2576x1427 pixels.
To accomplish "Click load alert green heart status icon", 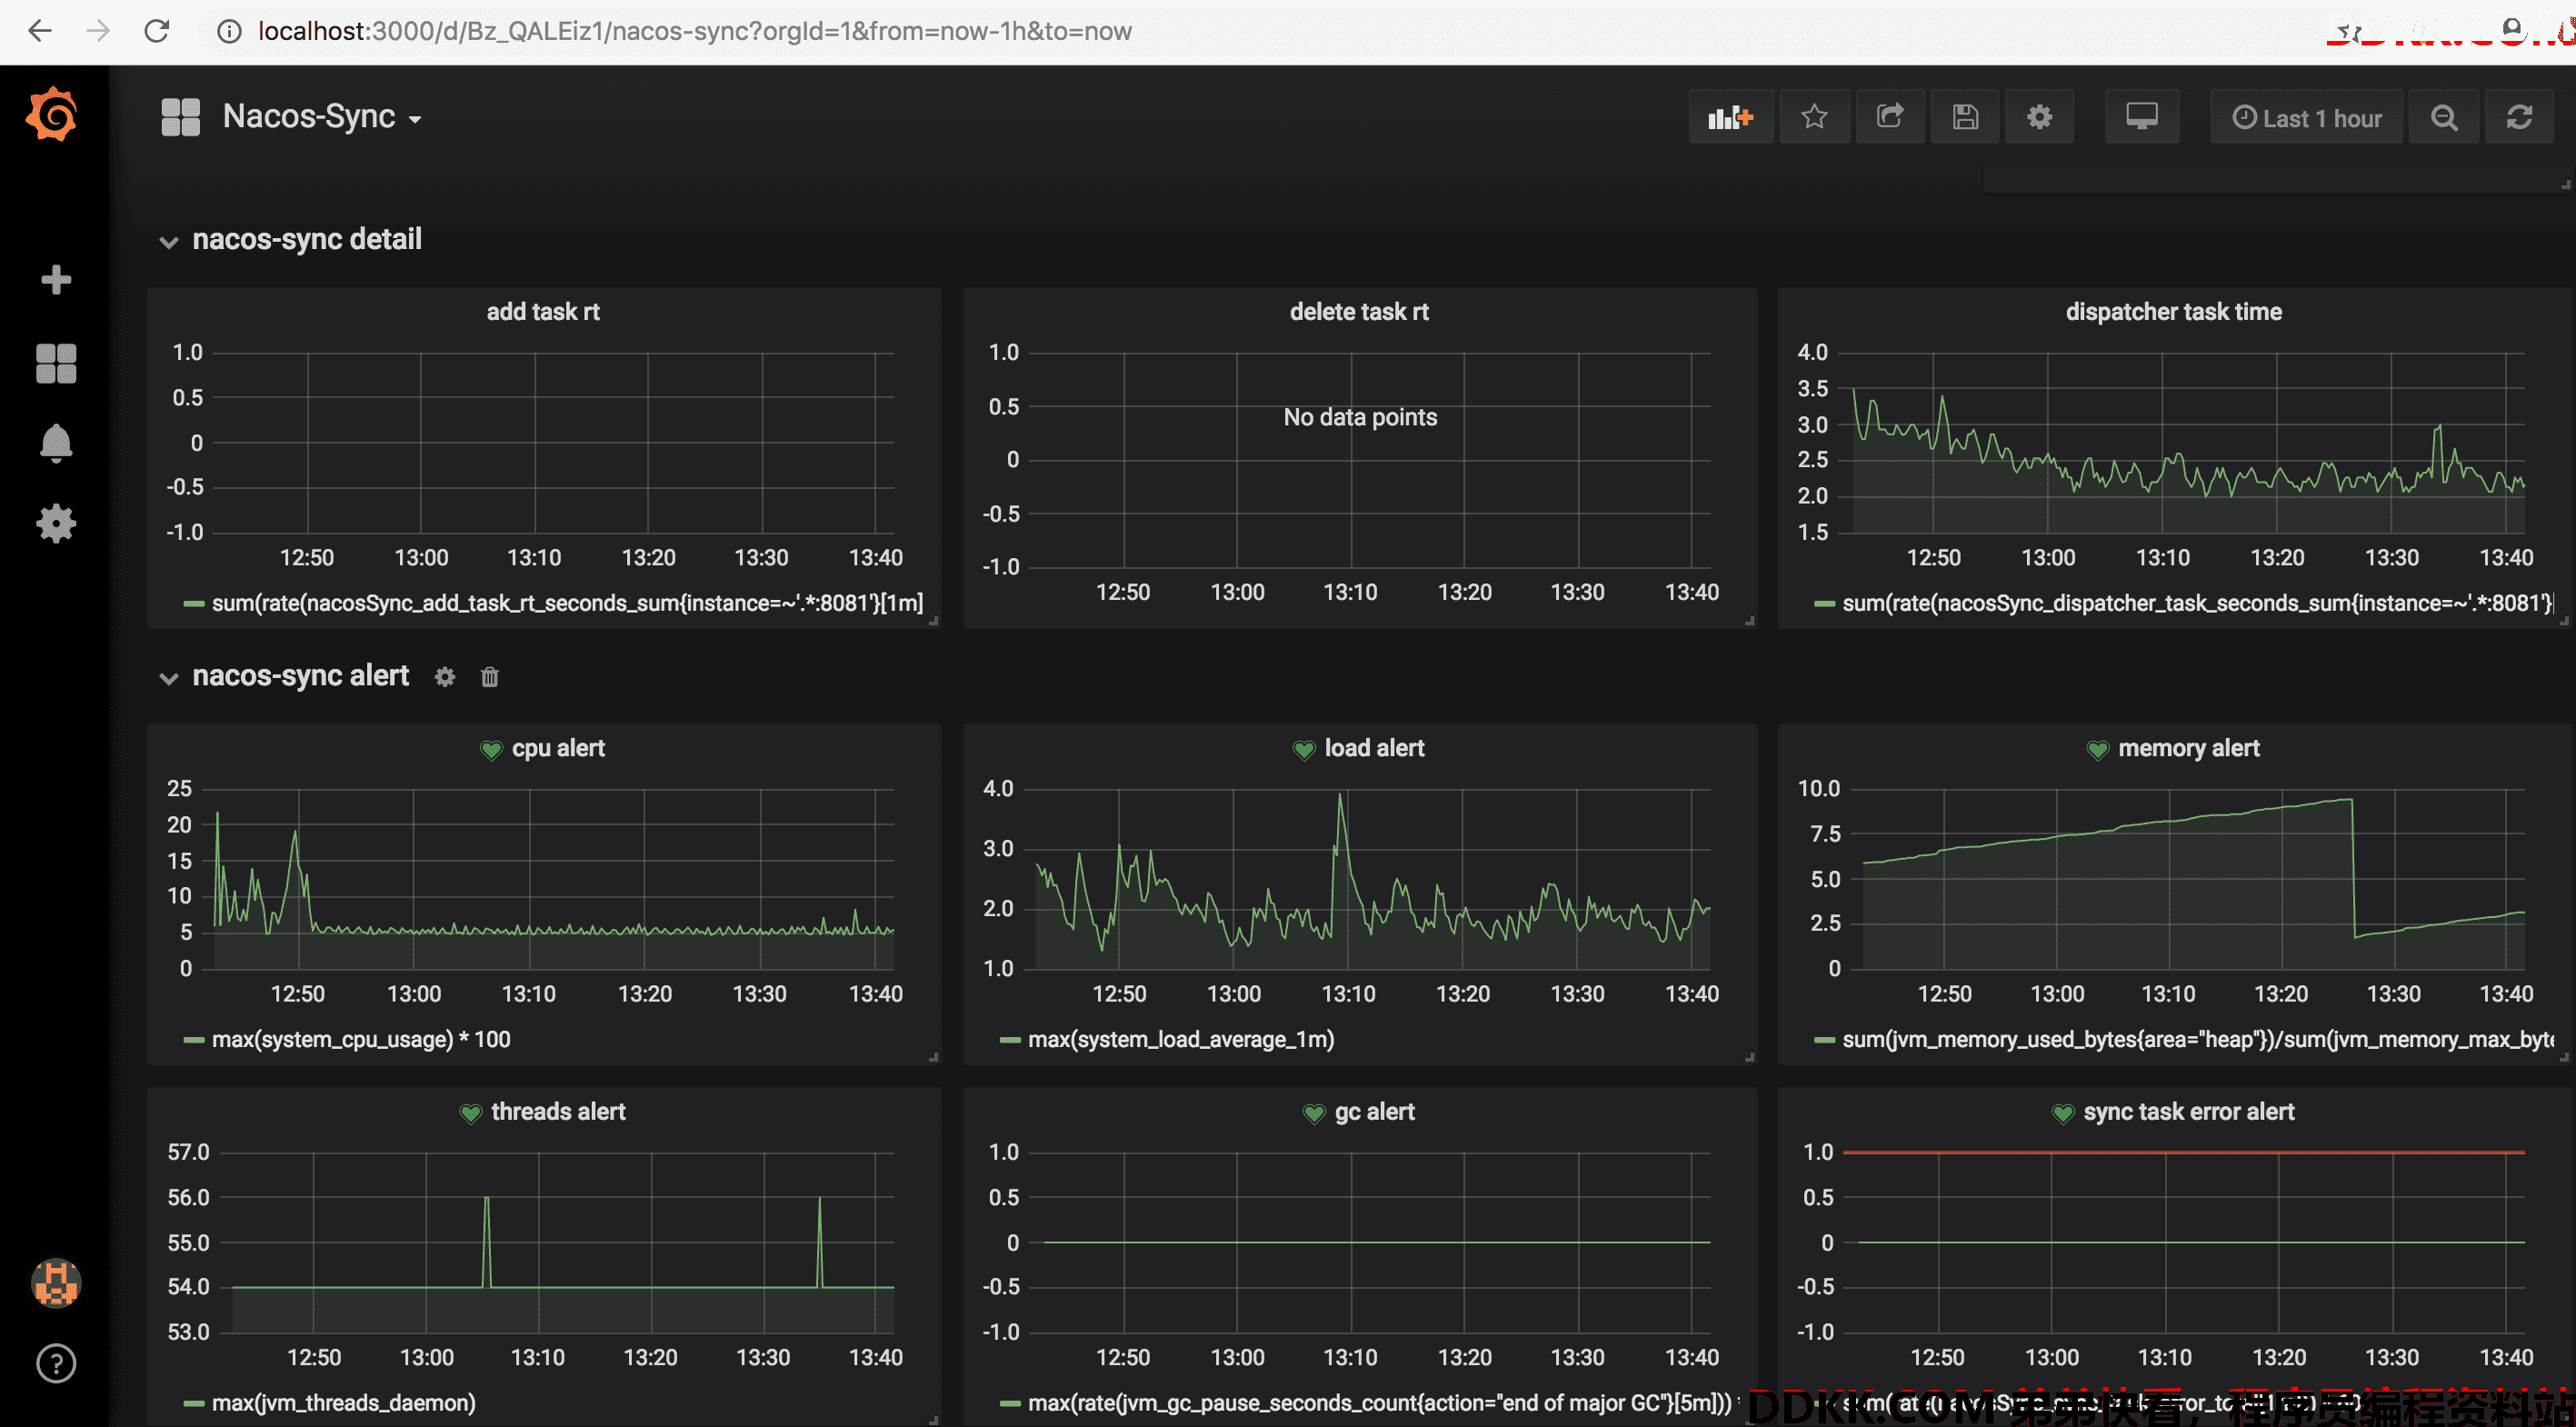I will coord(1304,750).
